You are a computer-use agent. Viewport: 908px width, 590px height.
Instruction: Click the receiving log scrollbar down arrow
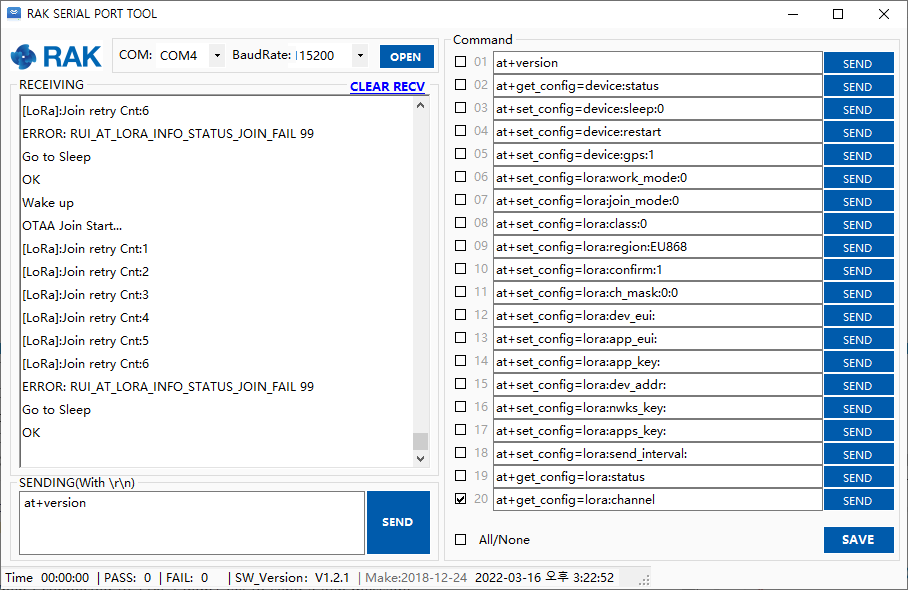(x=421, y=459)
